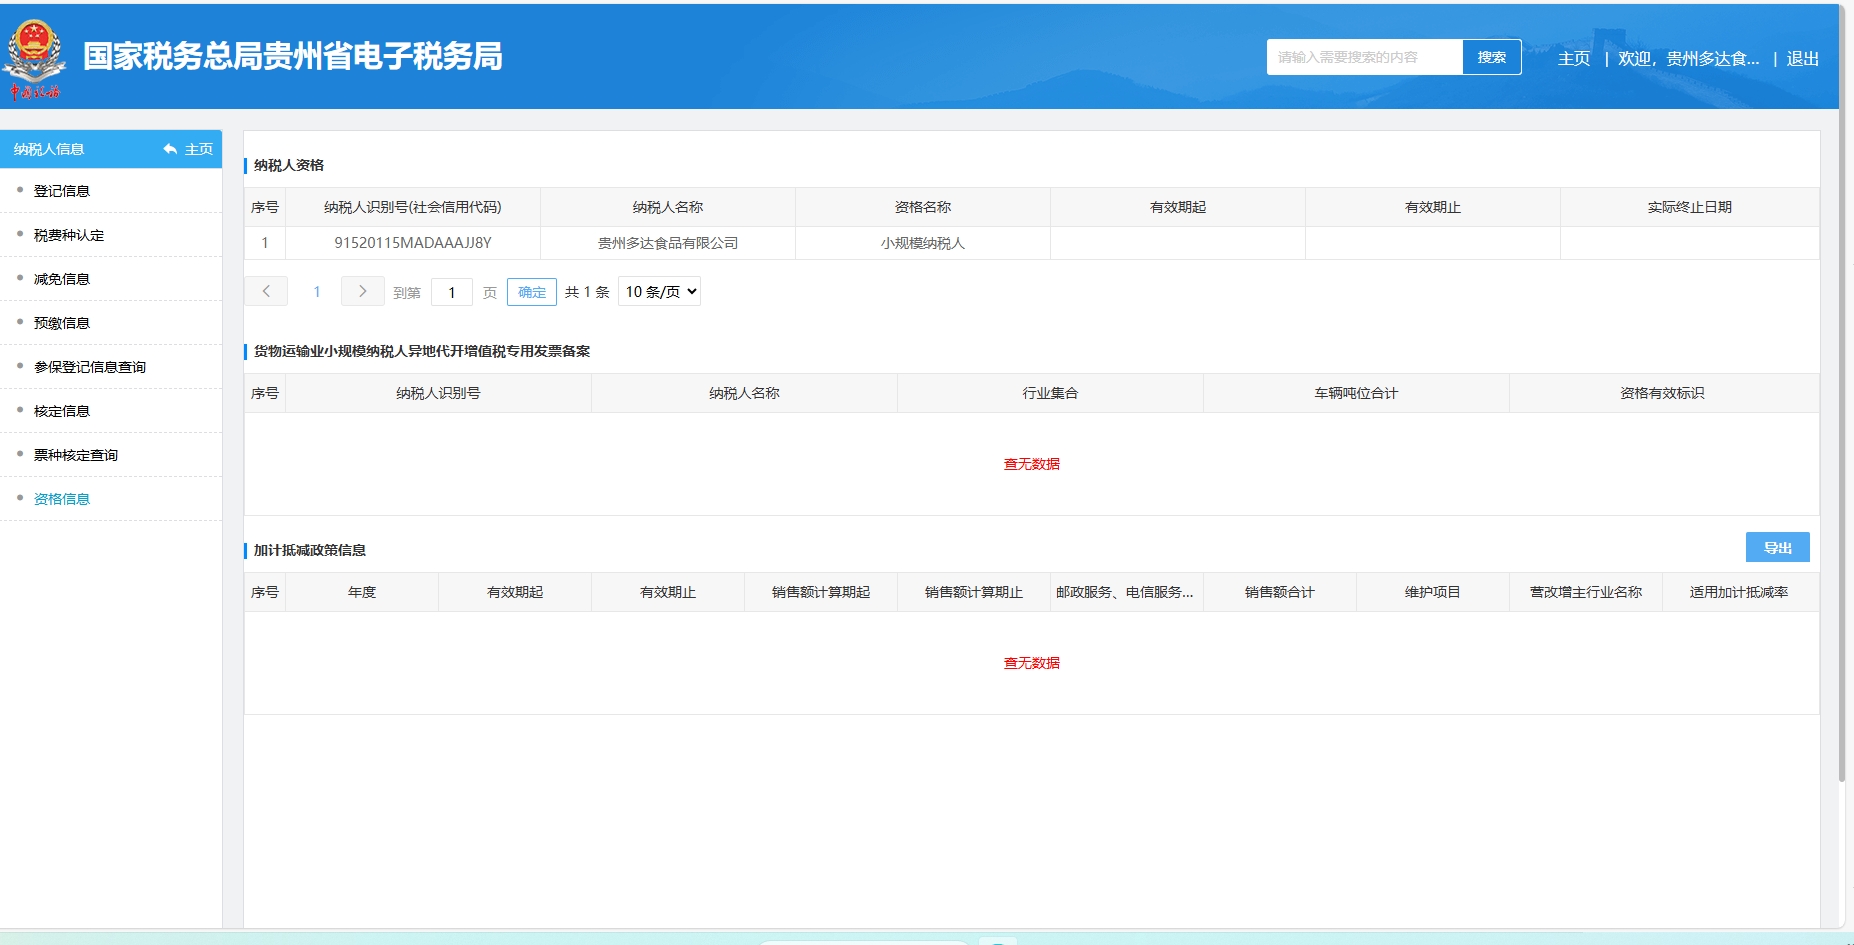Select 预缴信息 from the sidebar
Image resolution: width=1854 pixels, height=945 pixels.
pyautogui.click(x=62, y=323)
